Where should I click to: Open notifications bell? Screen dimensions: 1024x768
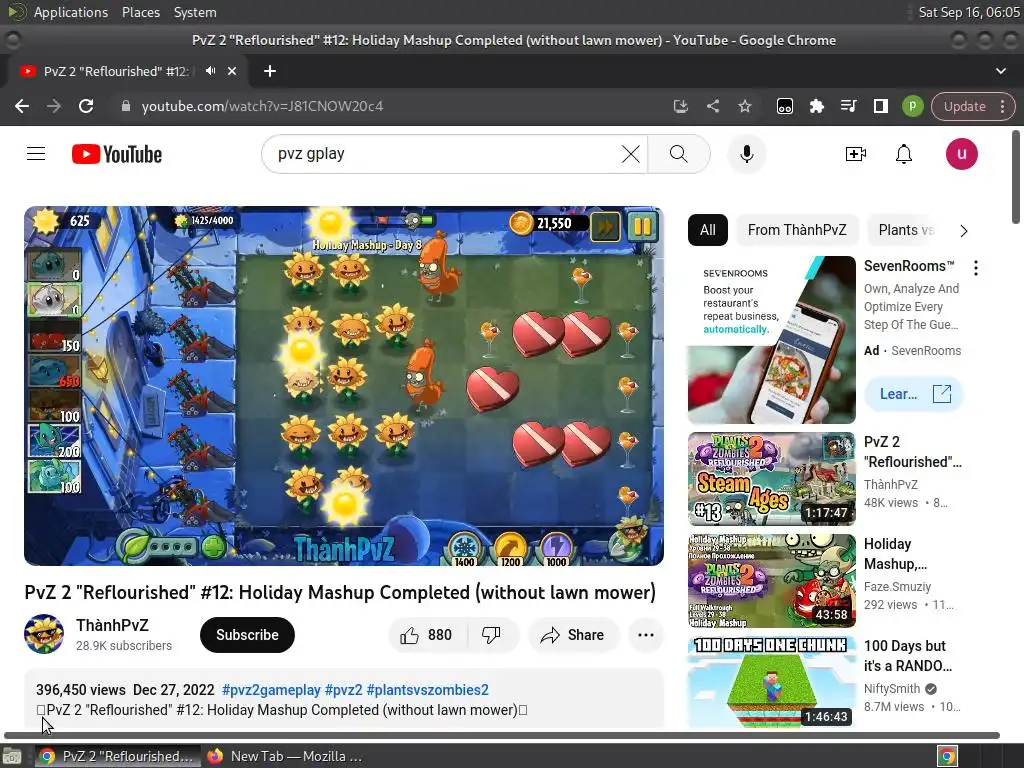tap(904, 154)
